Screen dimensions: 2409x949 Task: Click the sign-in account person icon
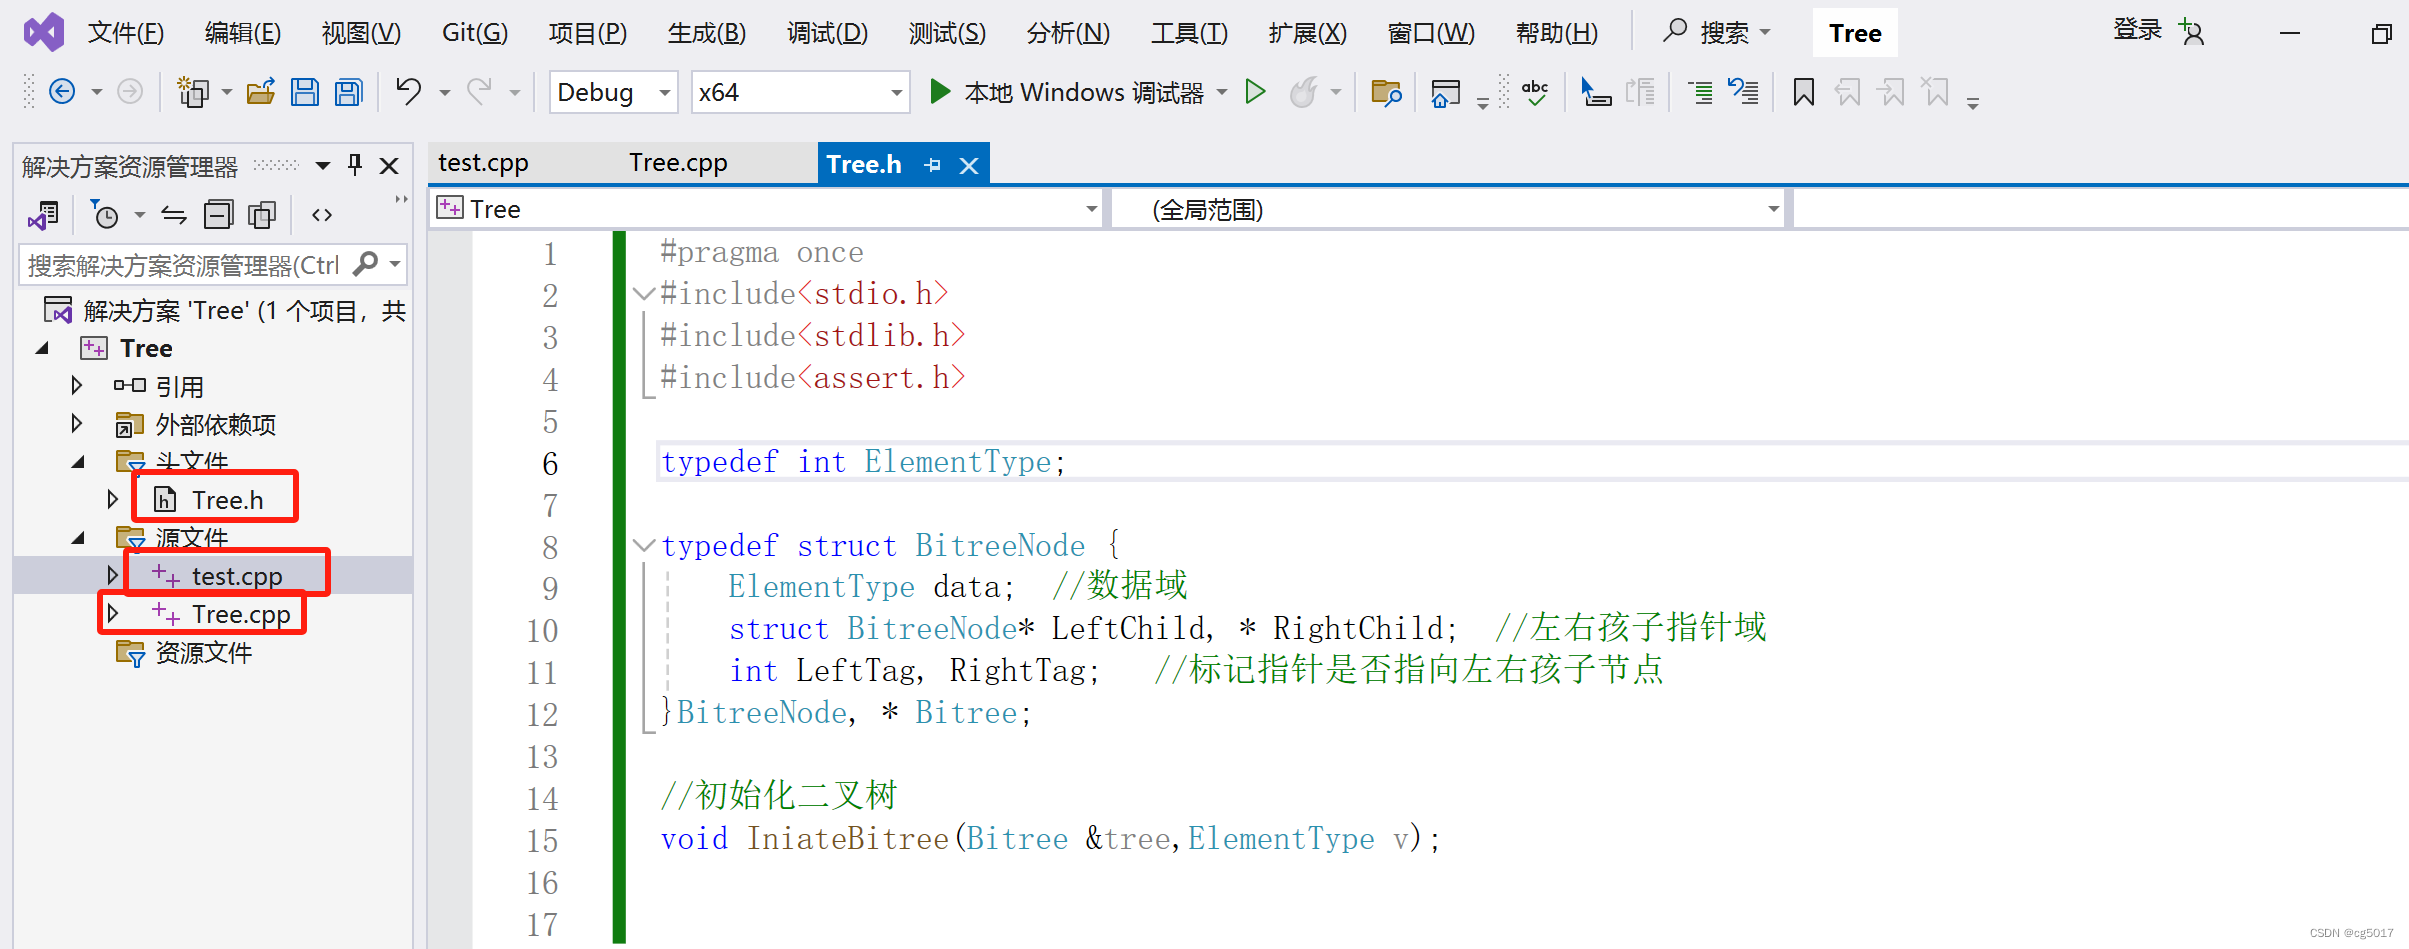click(x=2192, y=32)
